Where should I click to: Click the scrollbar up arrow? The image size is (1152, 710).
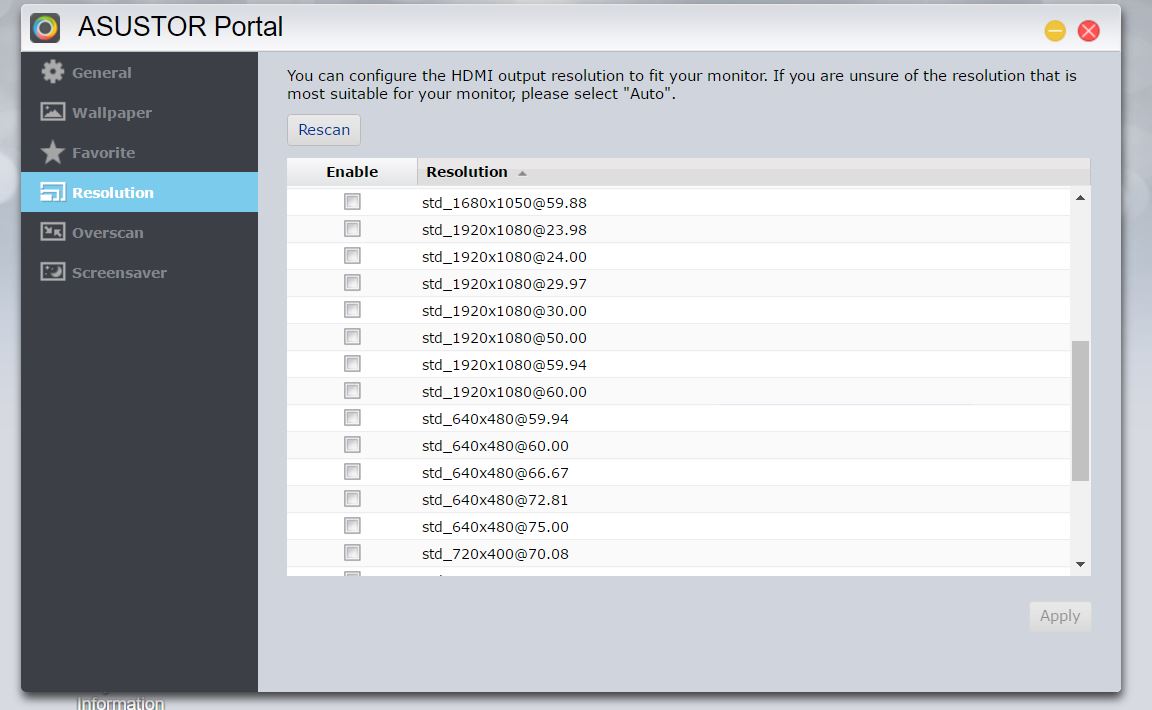coord(1080,198)
